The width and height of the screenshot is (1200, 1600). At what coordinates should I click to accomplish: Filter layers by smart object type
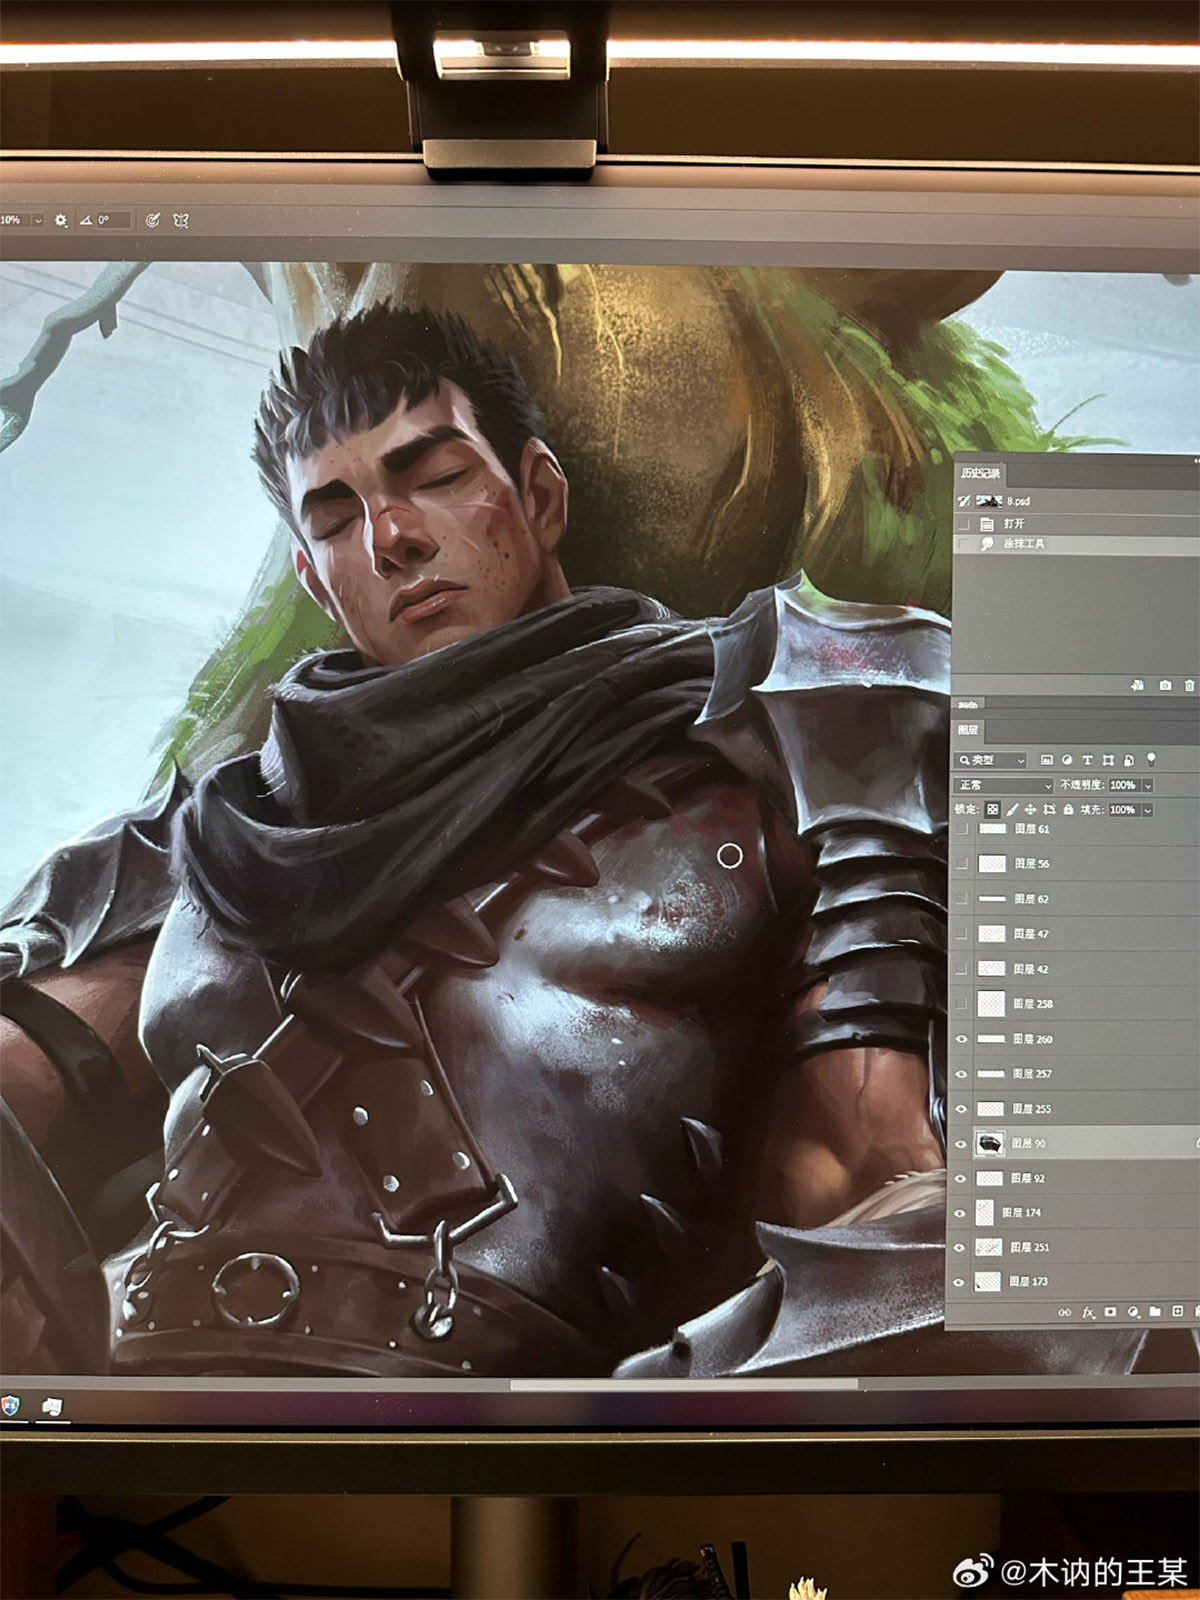1129,760
